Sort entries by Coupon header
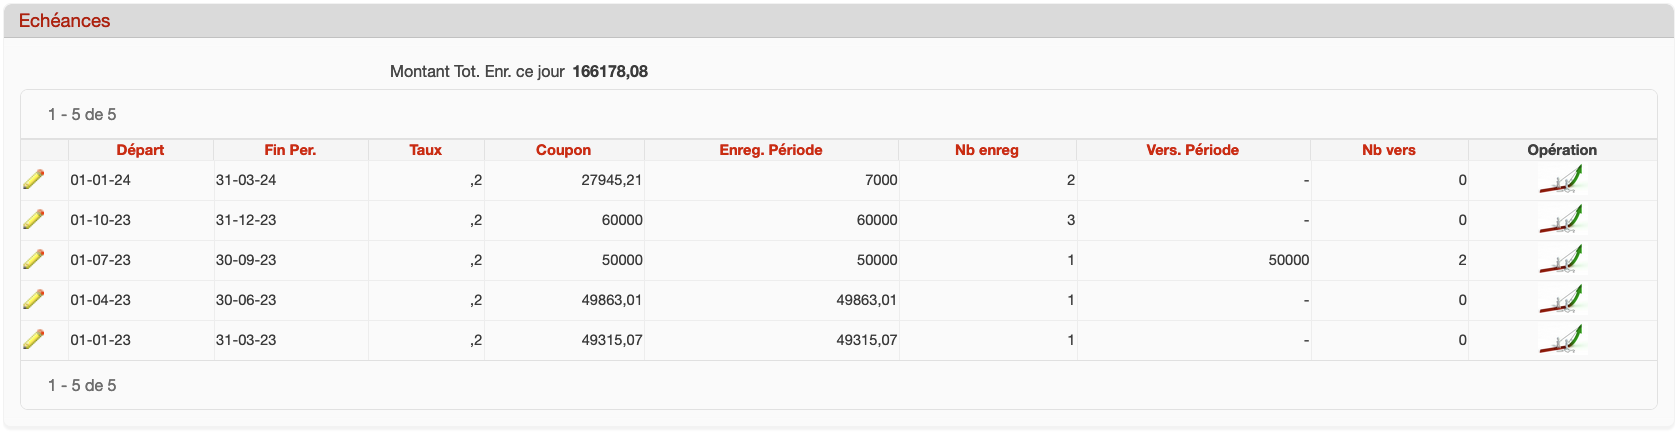Screen dimensions: 1679x436 pos(563,150)
